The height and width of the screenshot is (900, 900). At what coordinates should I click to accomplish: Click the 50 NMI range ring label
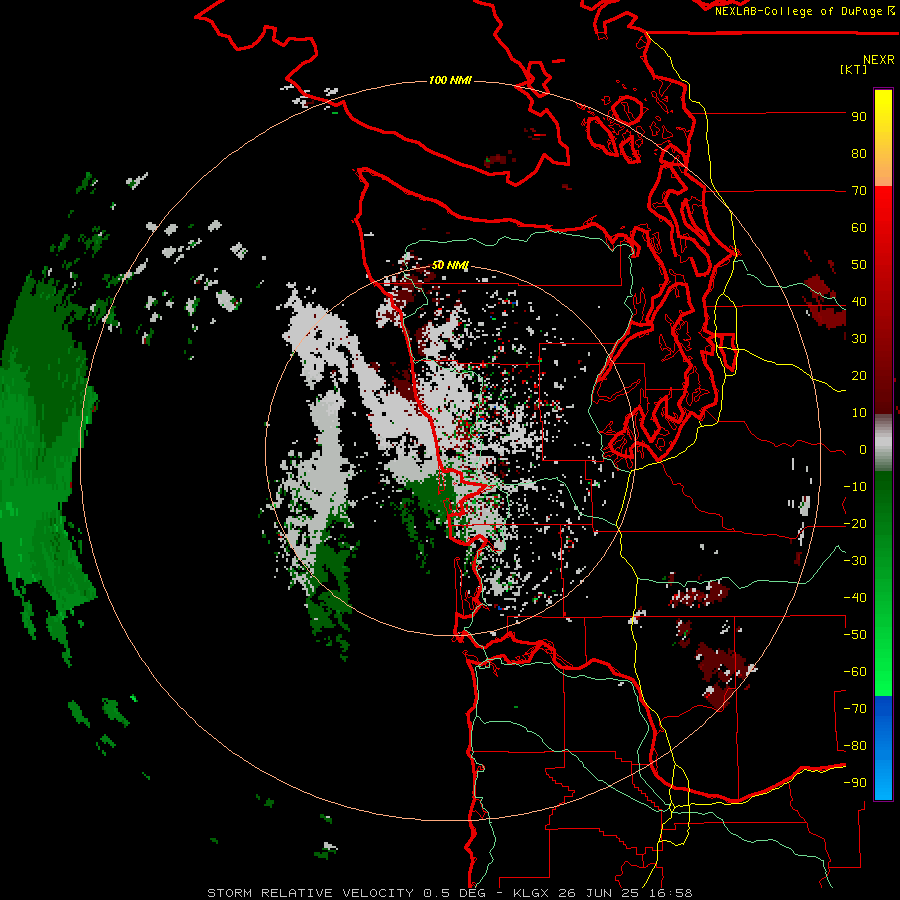tap(450, 265)
